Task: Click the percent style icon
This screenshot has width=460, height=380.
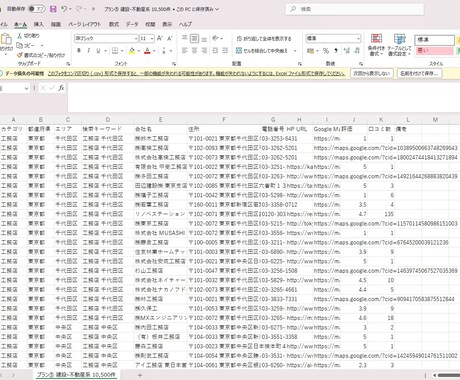Action: point(326,51)
